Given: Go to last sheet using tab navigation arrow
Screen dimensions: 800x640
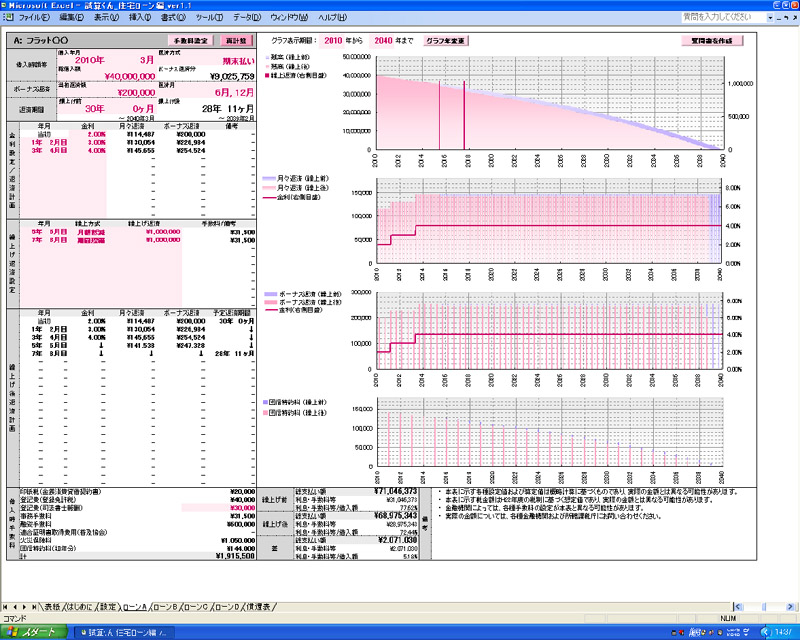Looking at the screenshot, I should (x=34, y=607).
